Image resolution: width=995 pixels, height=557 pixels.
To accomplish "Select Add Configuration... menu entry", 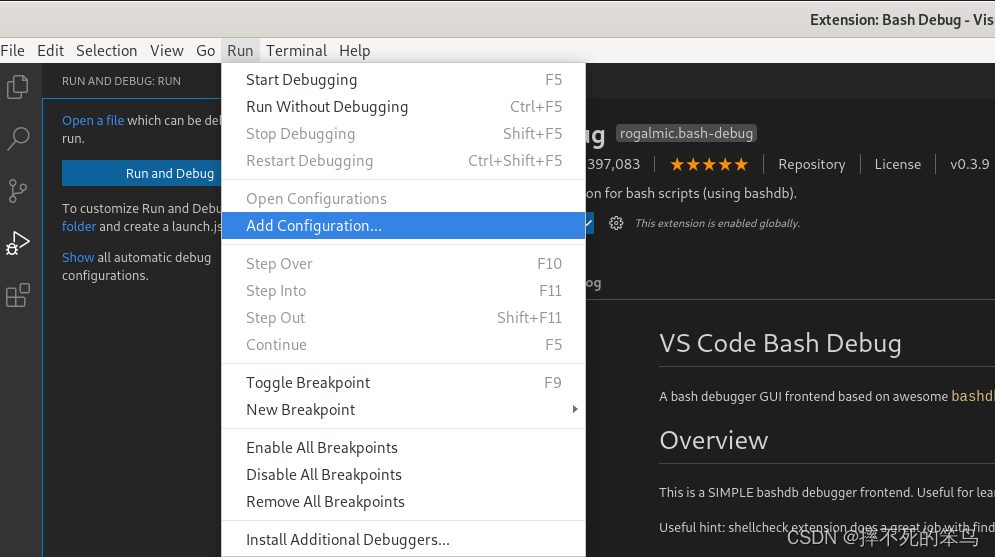I will pyautogui.click(x=404, y=226).
